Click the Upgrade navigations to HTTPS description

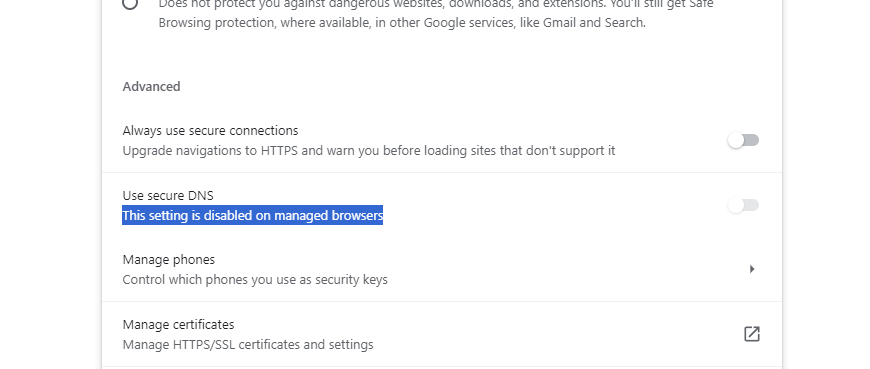tap(369, 150)
